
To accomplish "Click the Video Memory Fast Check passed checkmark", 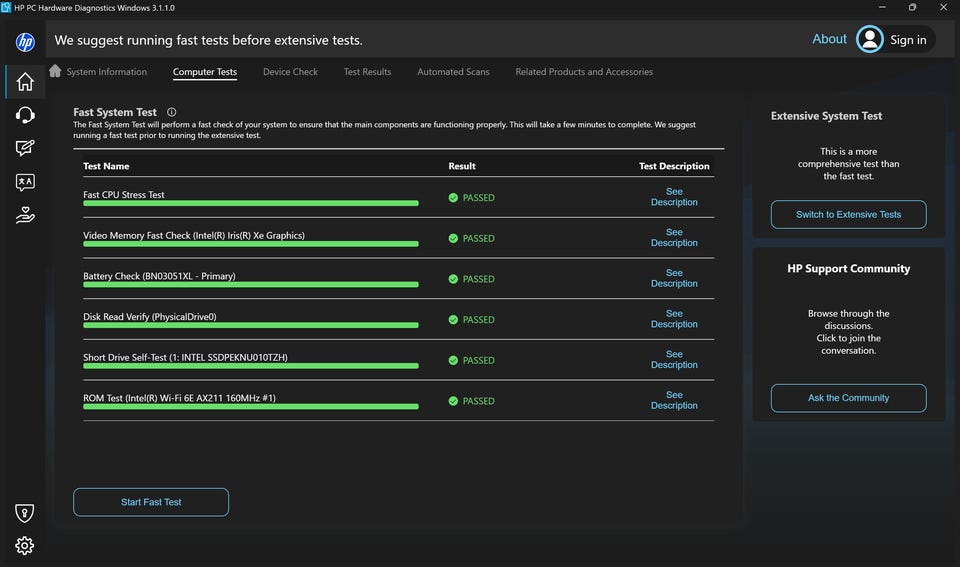I will 453,238.
